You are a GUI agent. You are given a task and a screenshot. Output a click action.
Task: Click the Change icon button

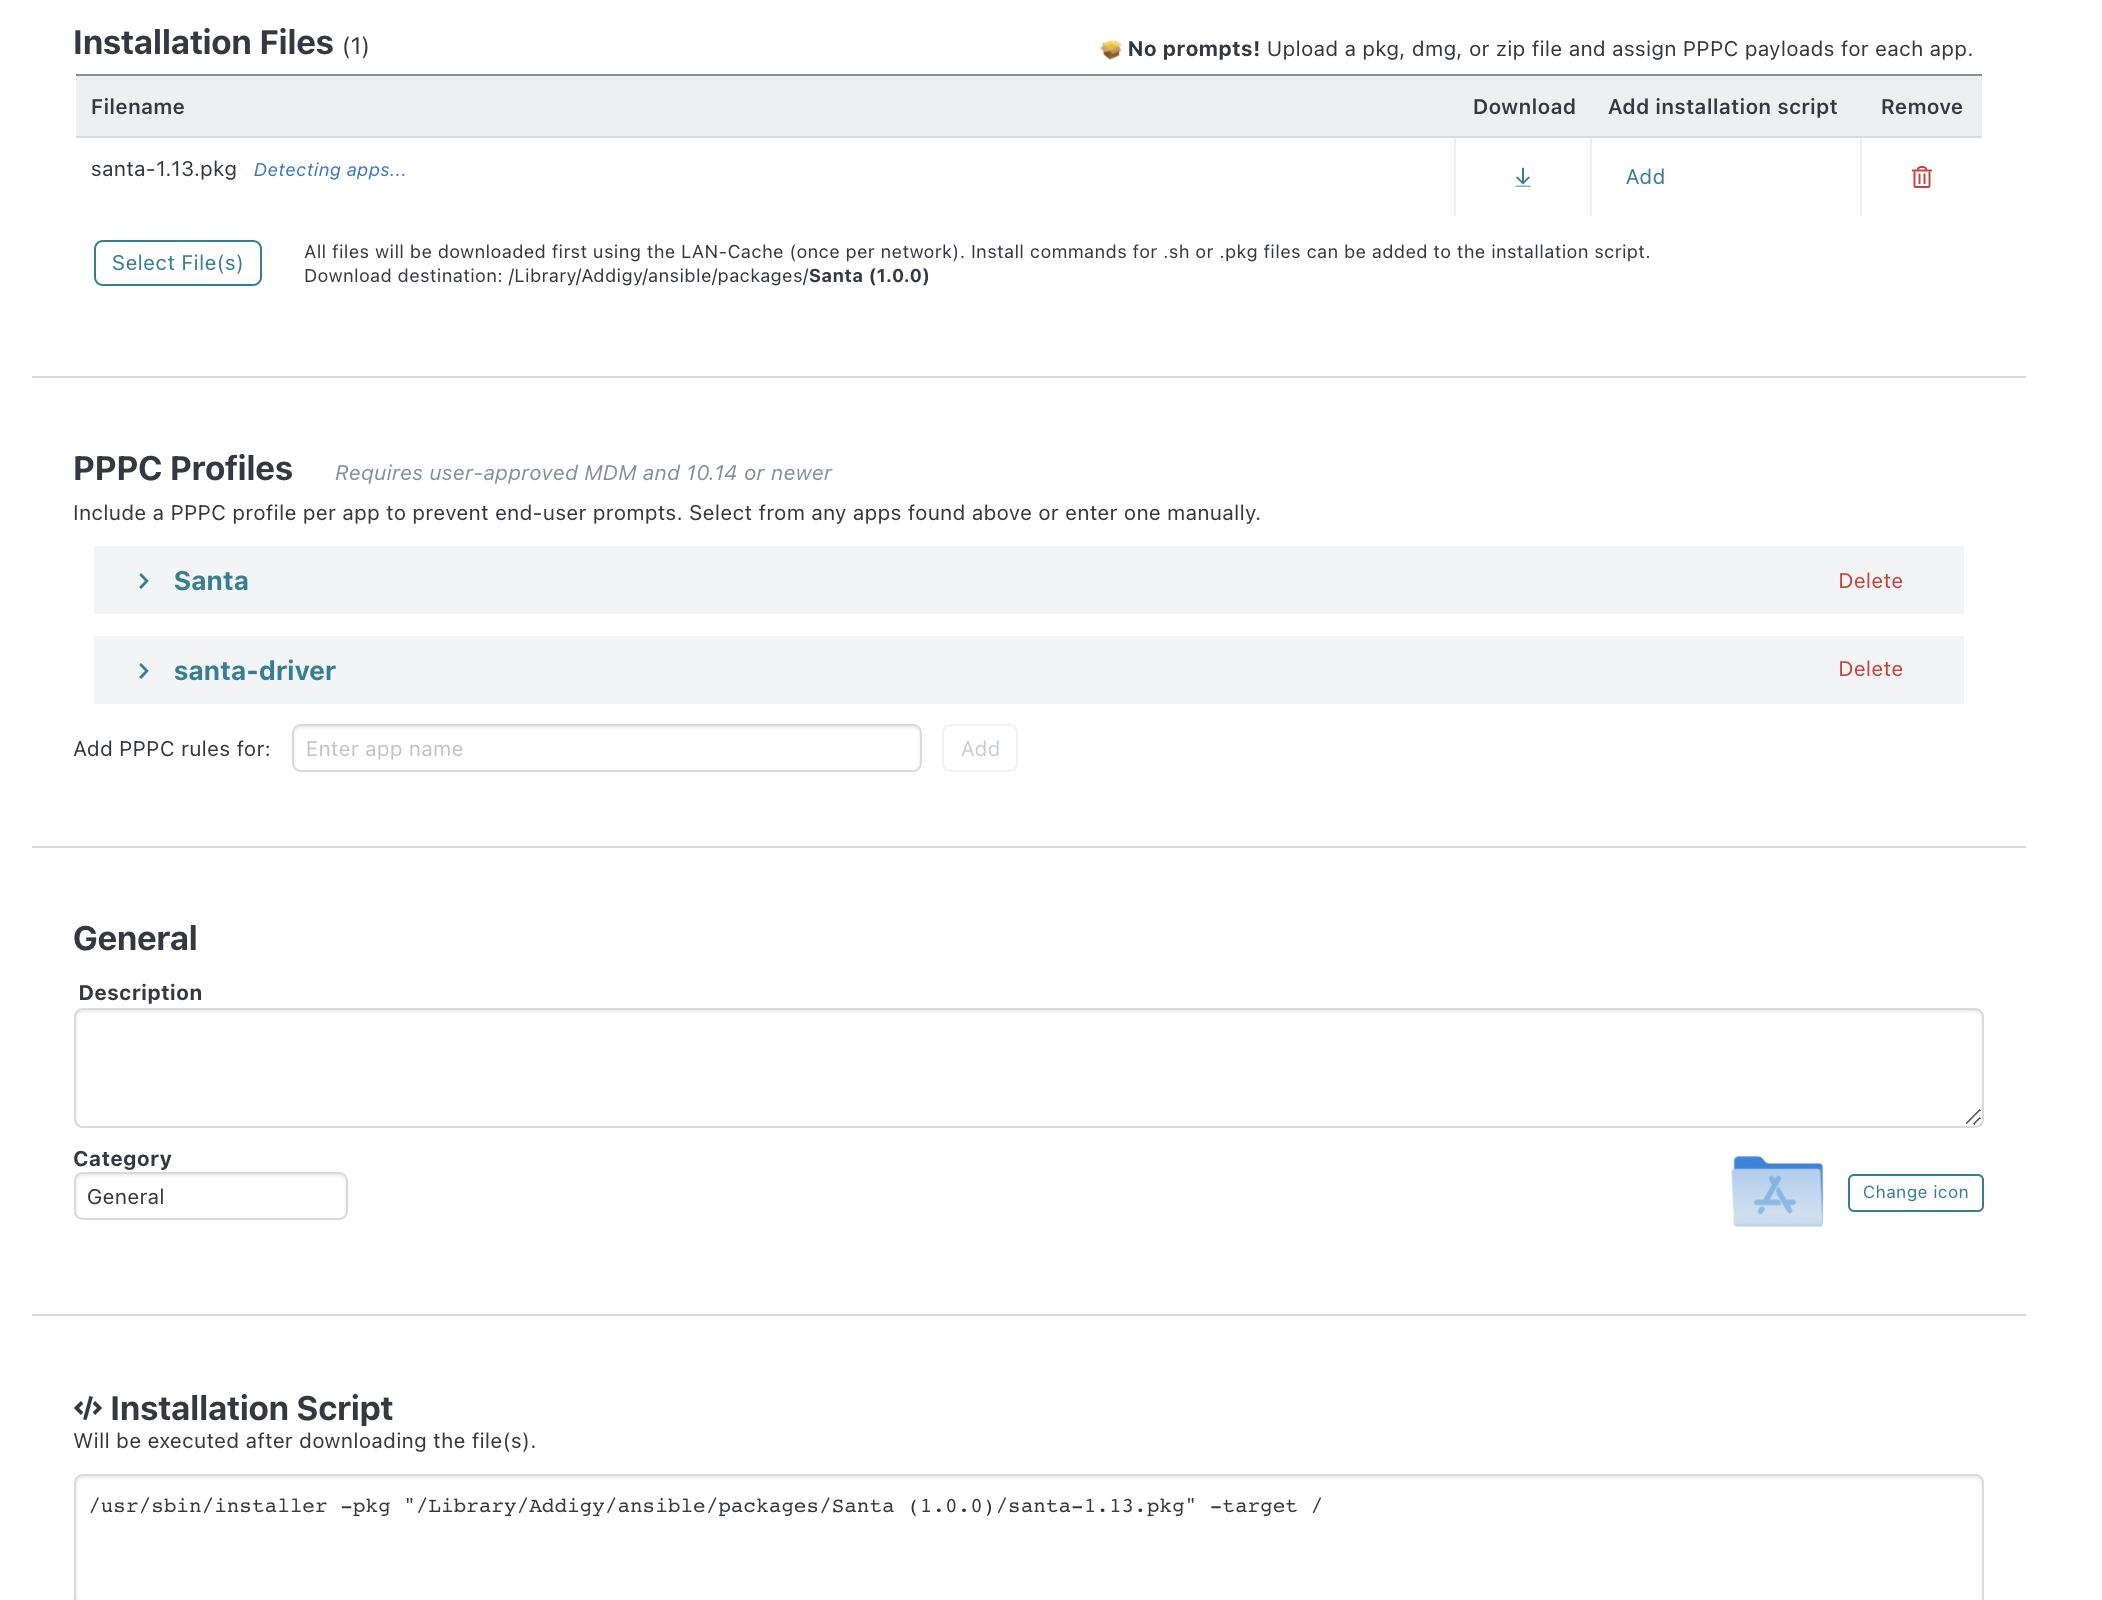click(1915, 1192)
